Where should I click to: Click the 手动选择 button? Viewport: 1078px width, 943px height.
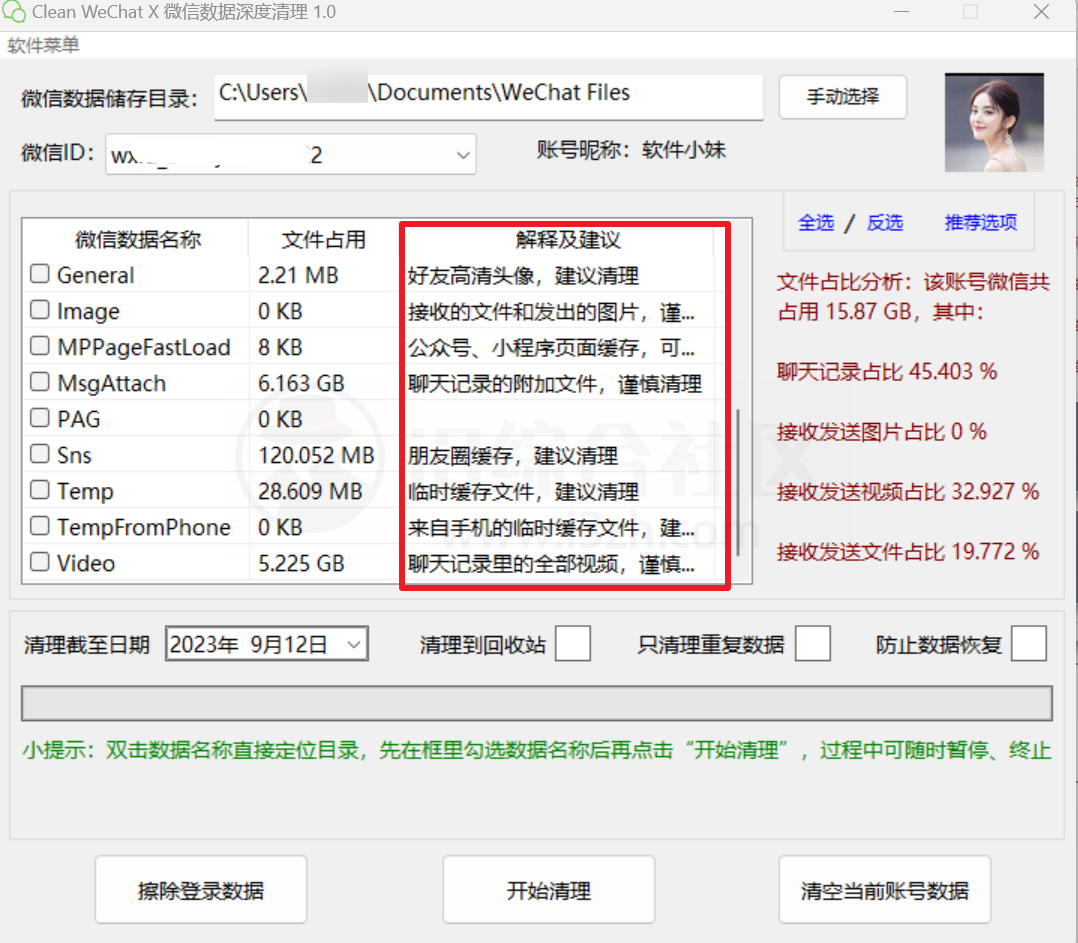click(842, 97)
